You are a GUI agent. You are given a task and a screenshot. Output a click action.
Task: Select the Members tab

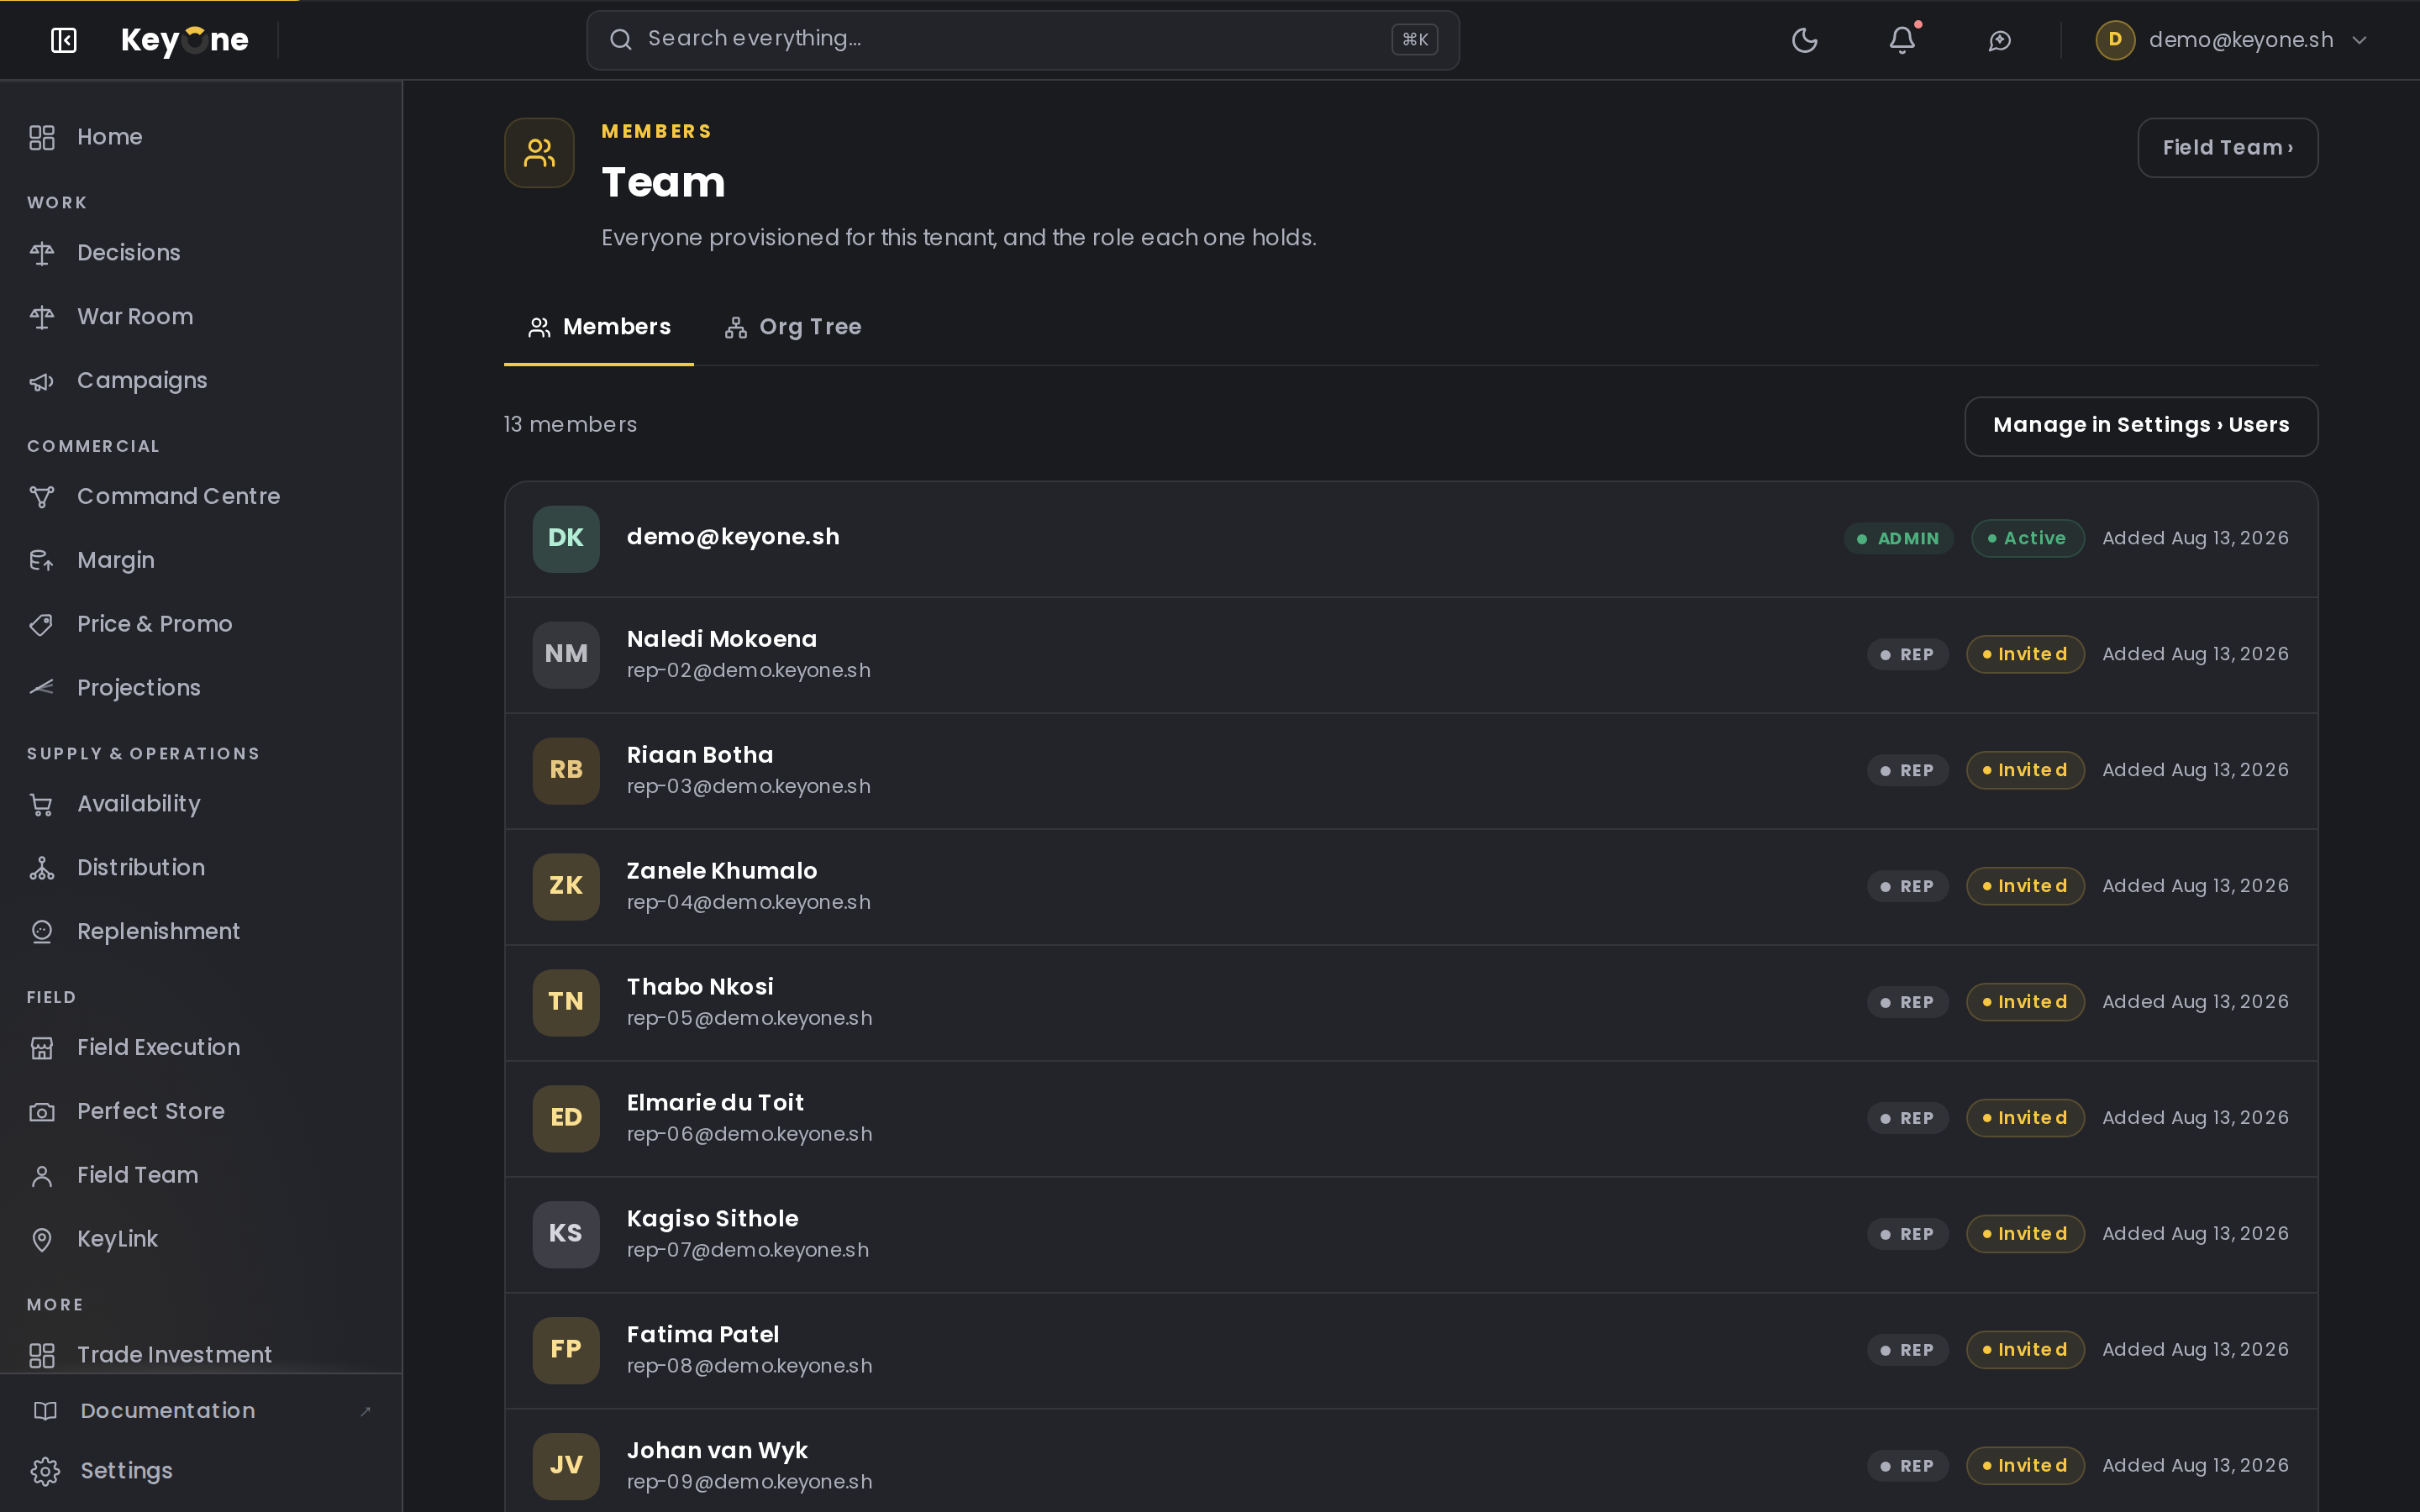pos(599,327)
